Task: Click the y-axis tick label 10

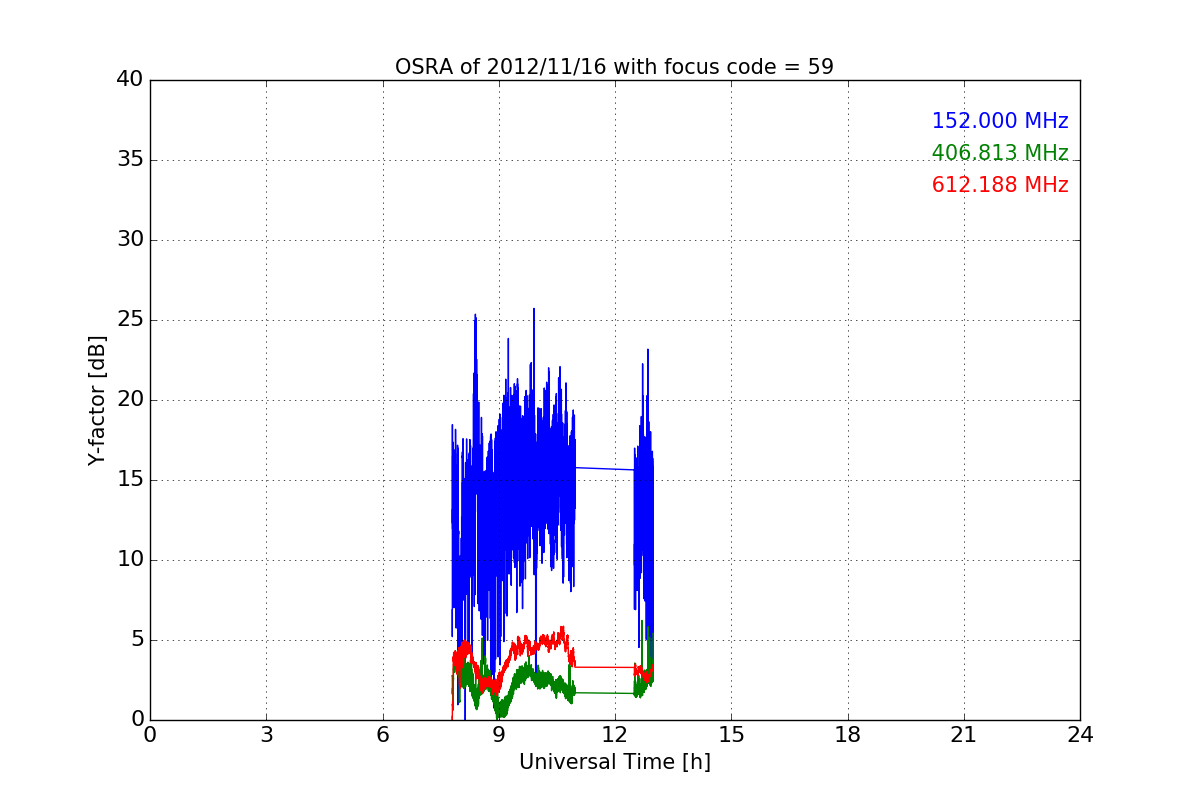Action: (130, 560)
